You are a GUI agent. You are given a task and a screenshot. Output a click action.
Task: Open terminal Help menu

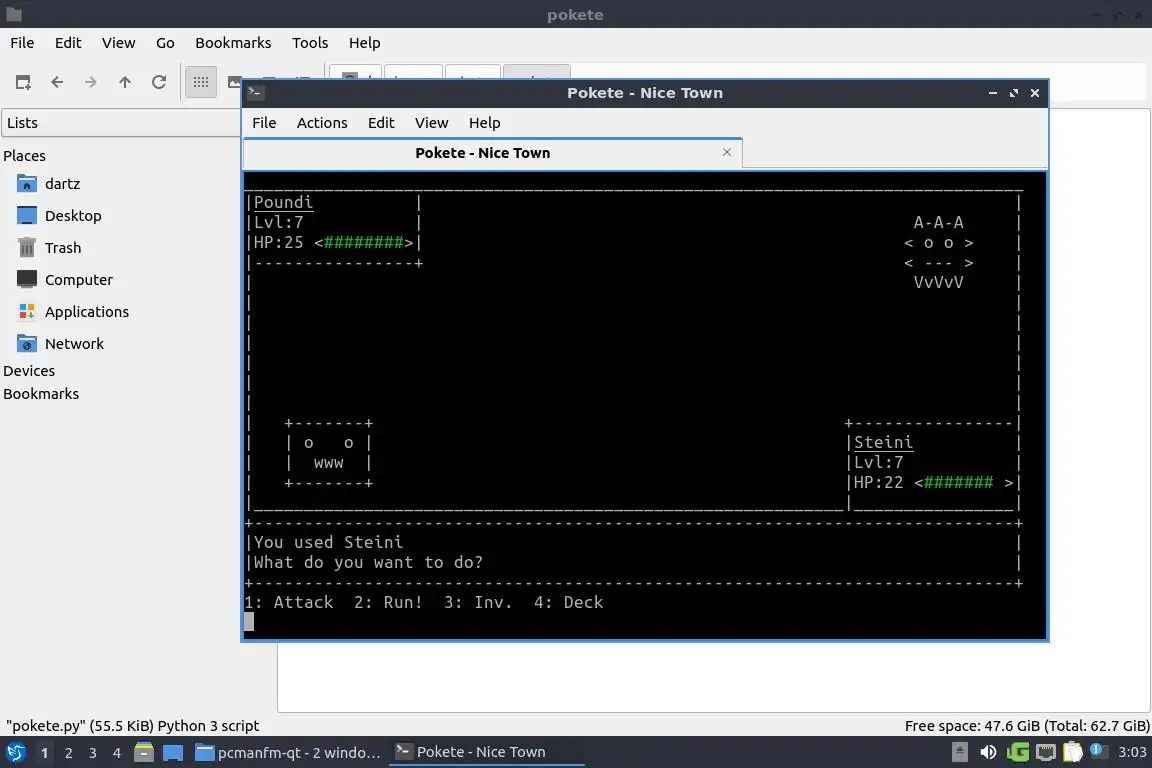(484, 123)
